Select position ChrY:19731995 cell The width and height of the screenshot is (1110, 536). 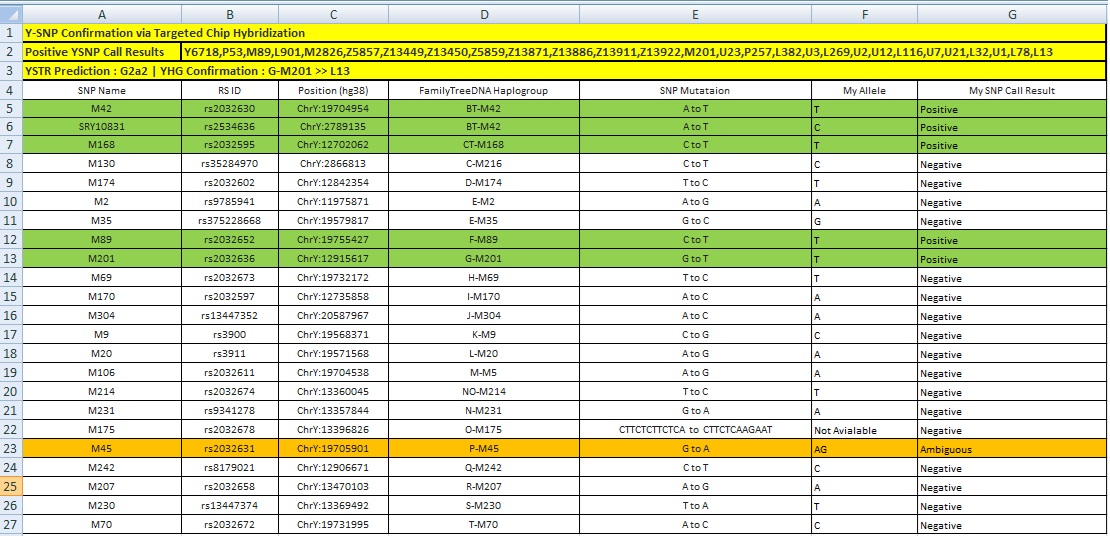pyautogui.click(x=333, y=525)
